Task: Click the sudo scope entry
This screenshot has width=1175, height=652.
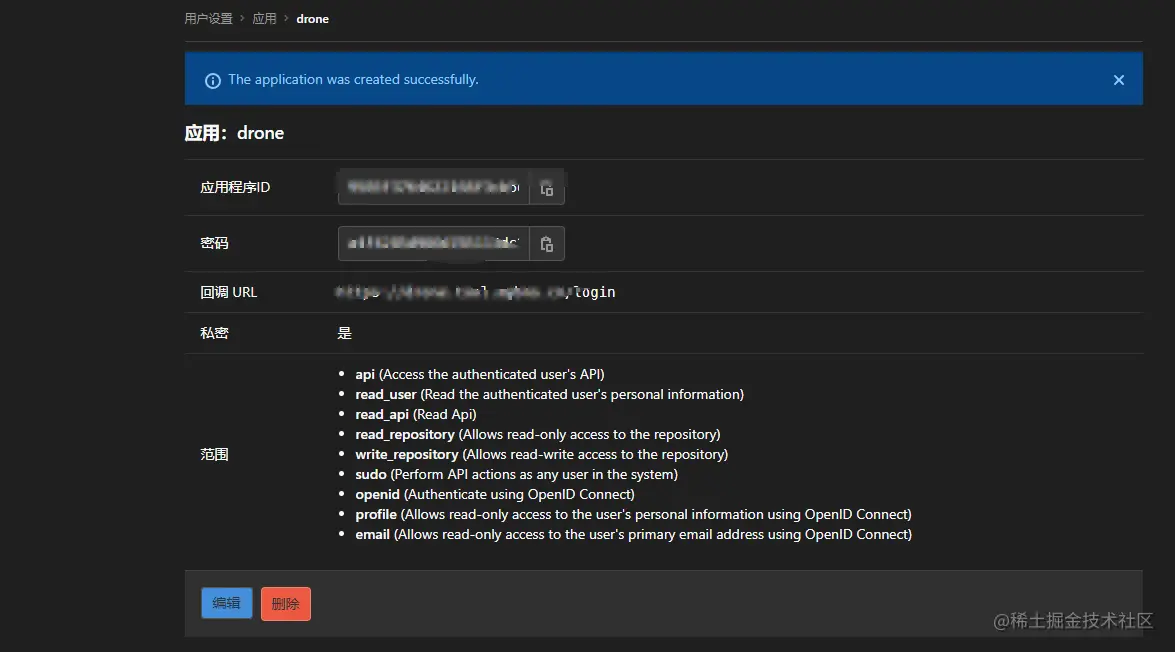Action: tap(370, 474)
